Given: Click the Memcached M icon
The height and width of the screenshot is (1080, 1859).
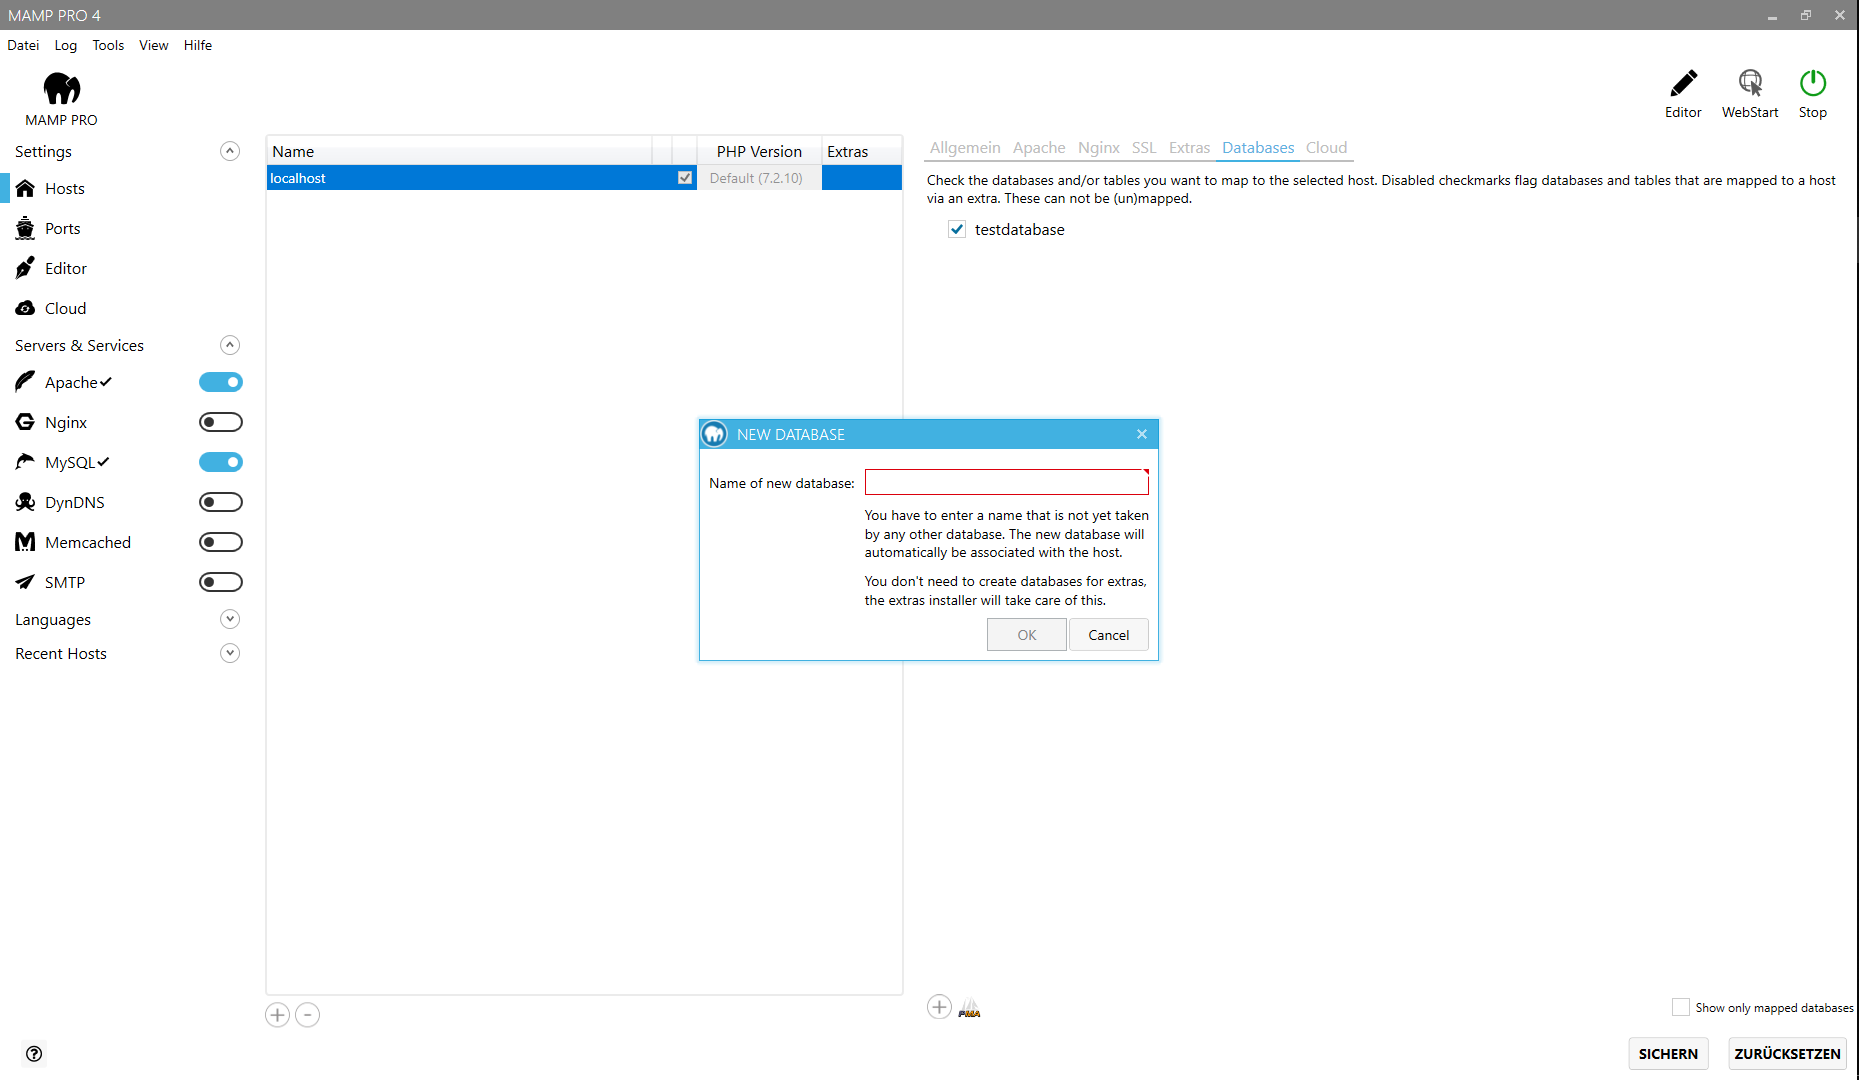Looking at the screenshot, I should 25,542.
